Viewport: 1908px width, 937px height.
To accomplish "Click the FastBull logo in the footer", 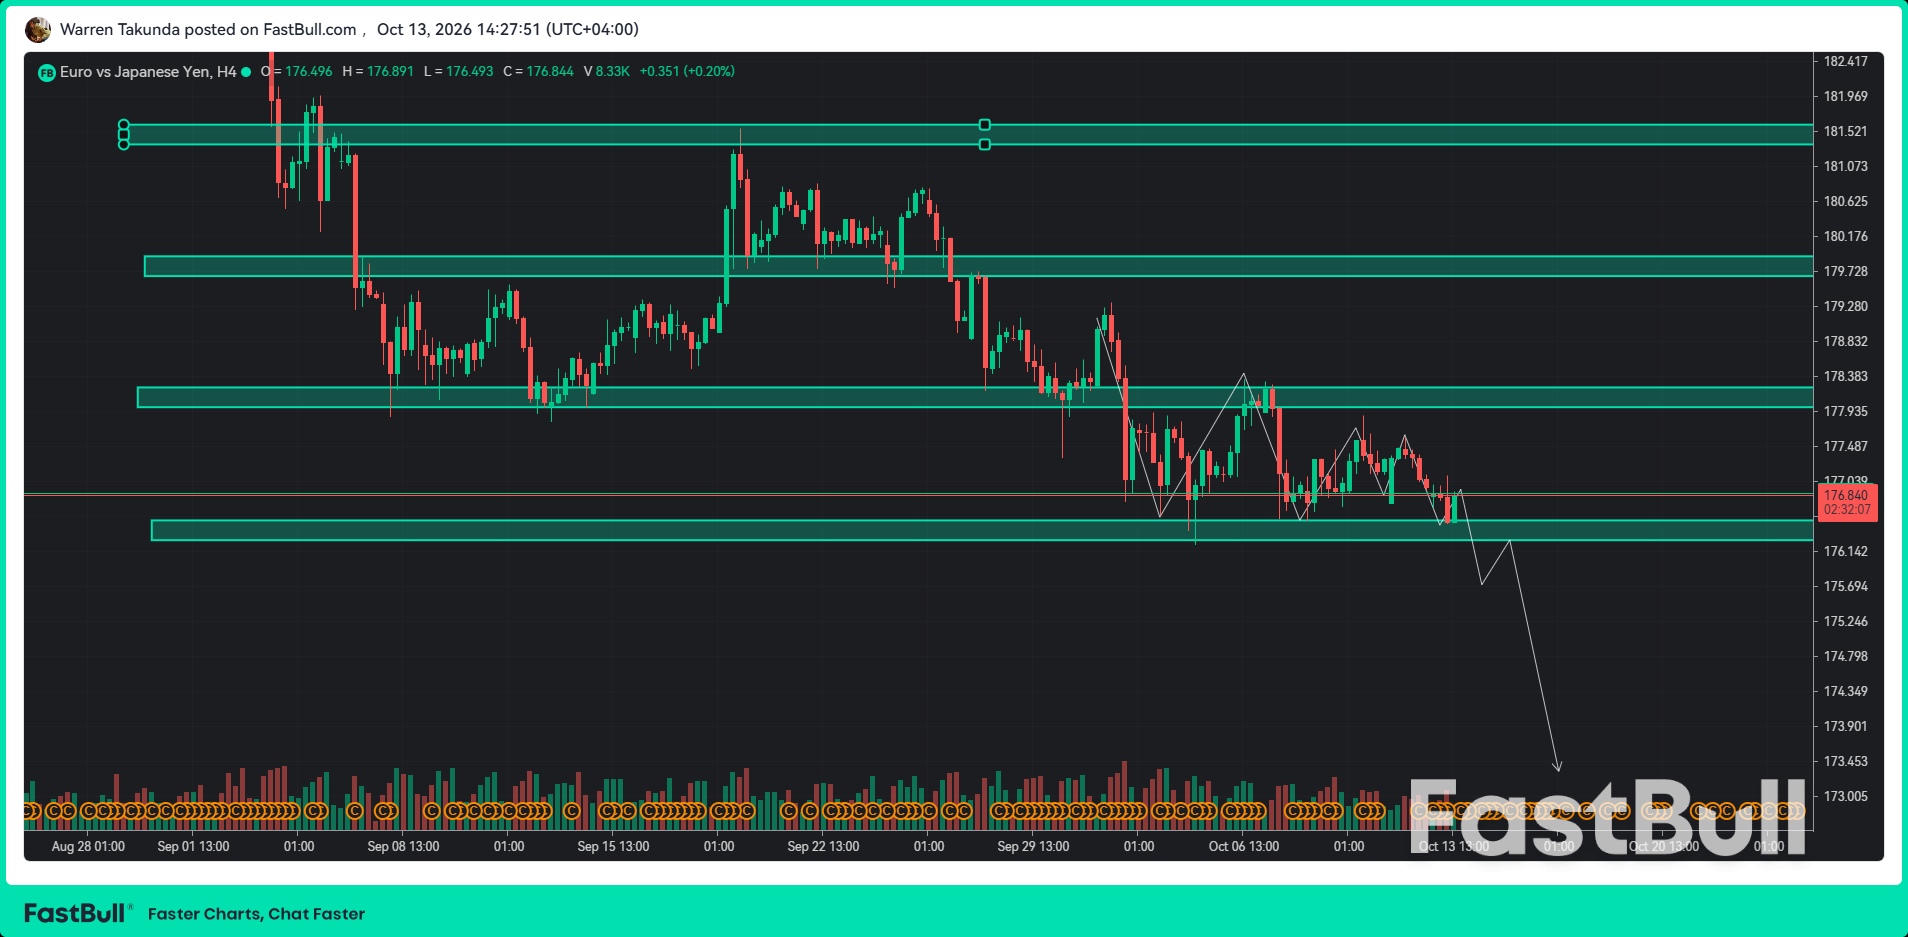I will pyautogui.click(x=78, y=913).
